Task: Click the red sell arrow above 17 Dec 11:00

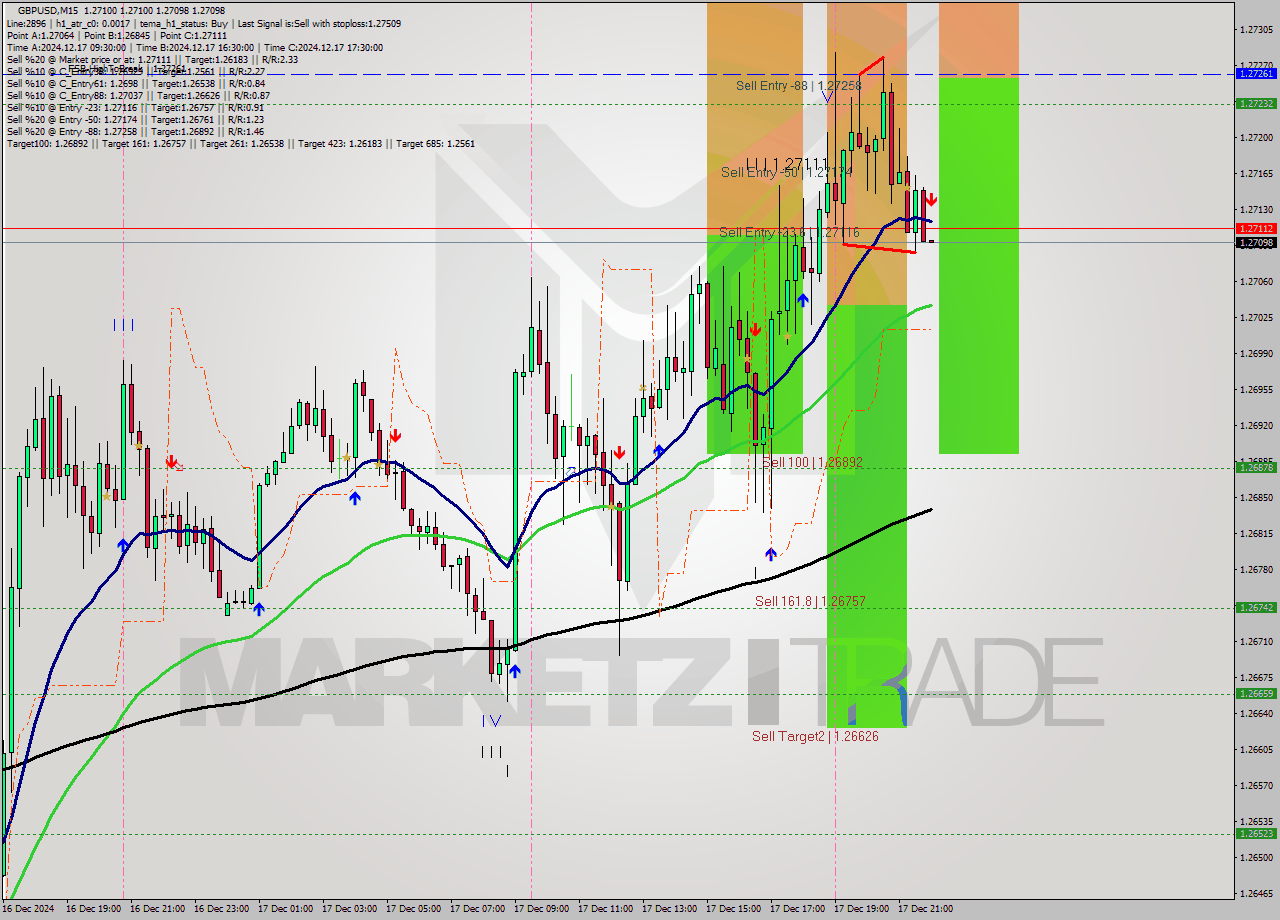Action: pyautogui.click(x=621, y=452)
